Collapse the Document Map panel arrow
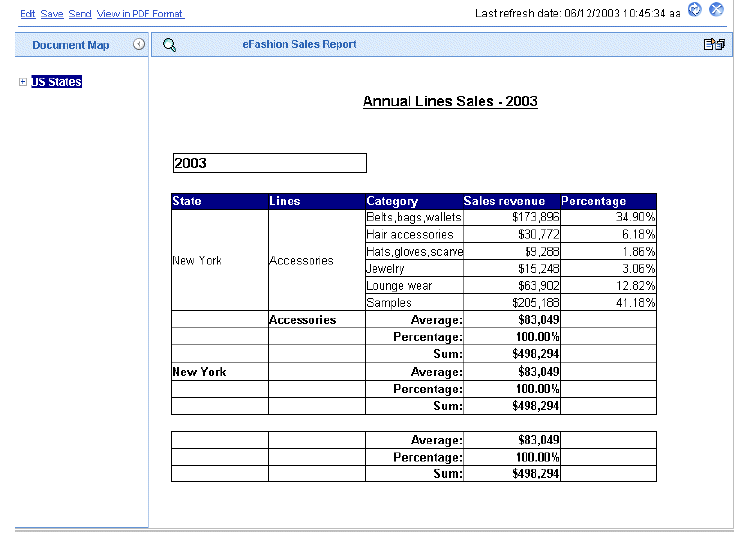The width and height of the screenshot is (744, 541). [x=139, y=44]
